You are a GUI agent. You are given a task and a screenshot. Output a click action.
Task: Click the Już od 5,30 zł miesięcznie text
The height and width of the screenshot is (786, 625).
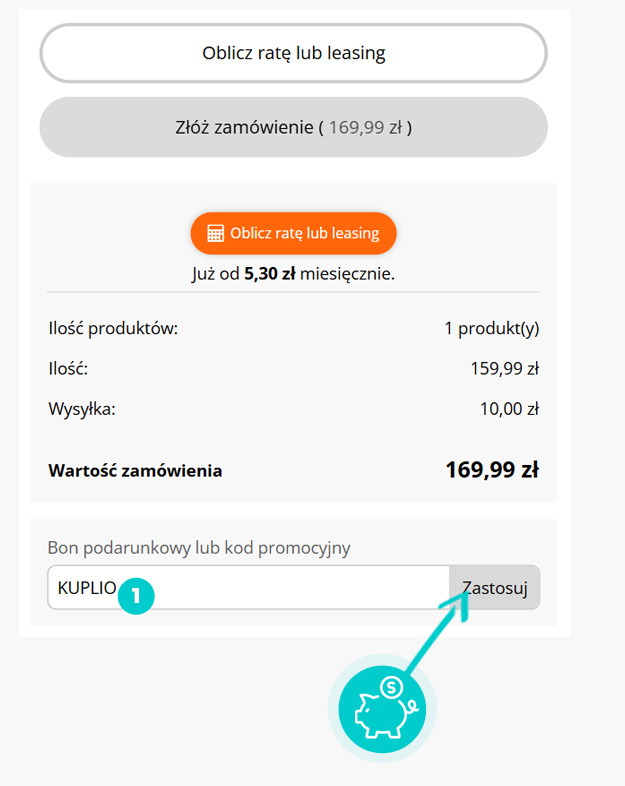tap(293, 274)
